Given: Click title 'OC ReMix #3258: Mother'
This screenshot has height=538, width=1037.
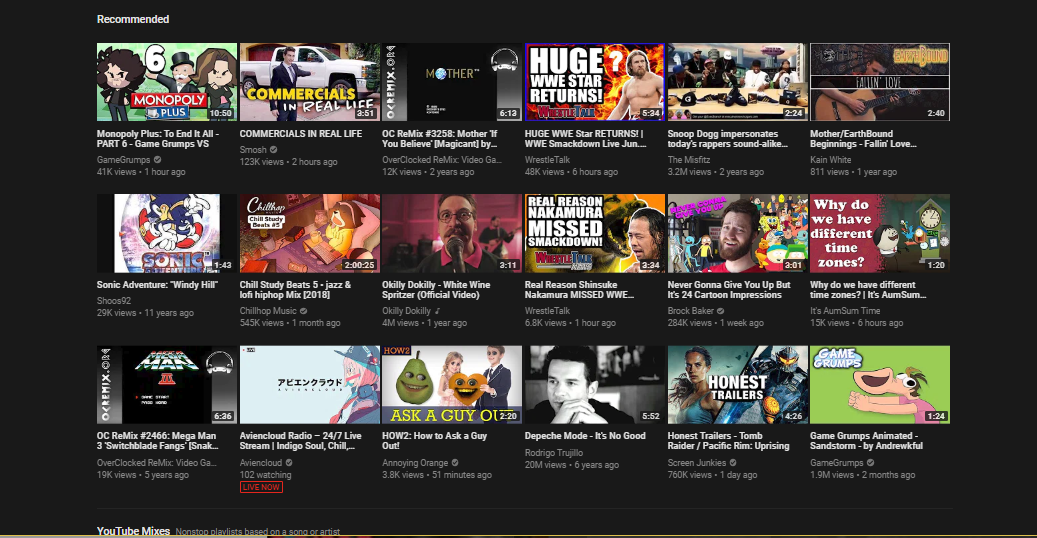Looking at the screenshot, I should click(x=440, y=138).
